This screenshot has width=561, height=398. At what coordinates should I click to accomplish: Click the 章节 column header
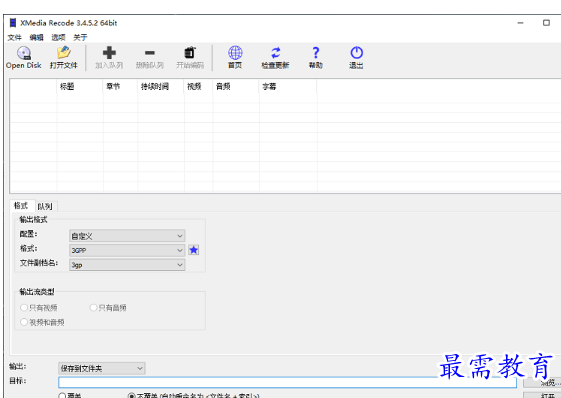click(120, 86)
